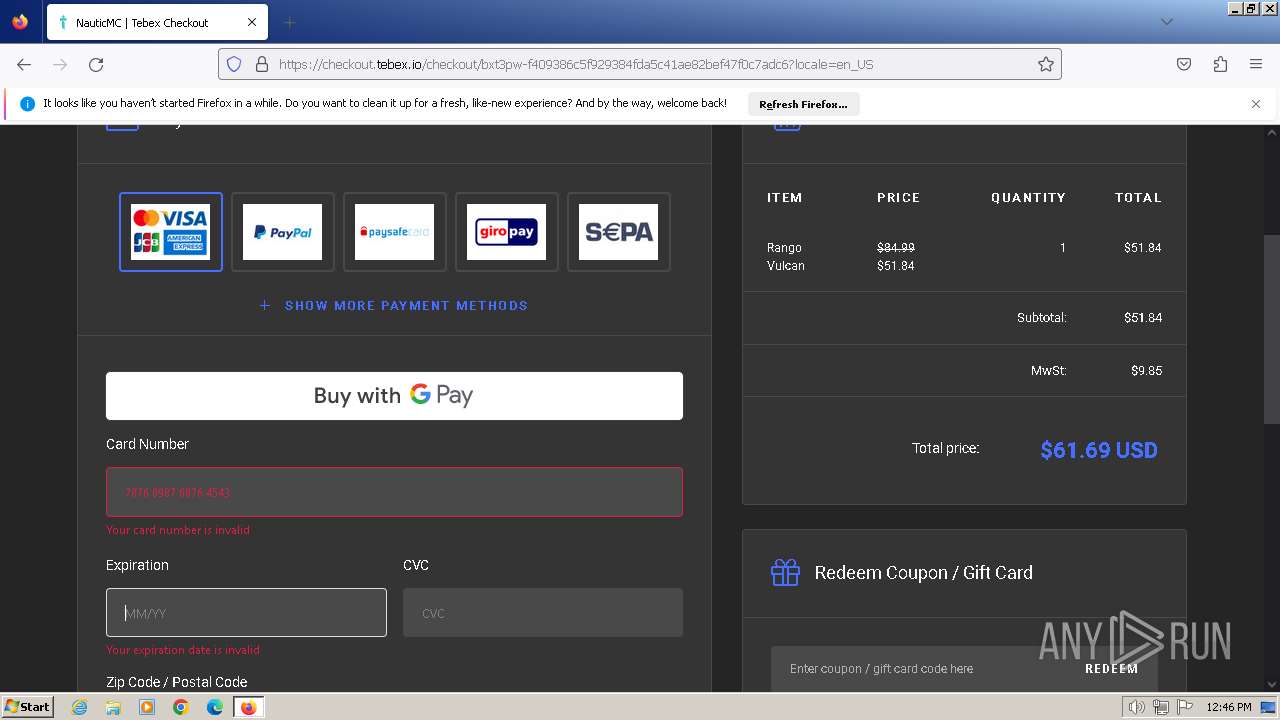Click the MwSt $9.85 value

point(1146,370)
